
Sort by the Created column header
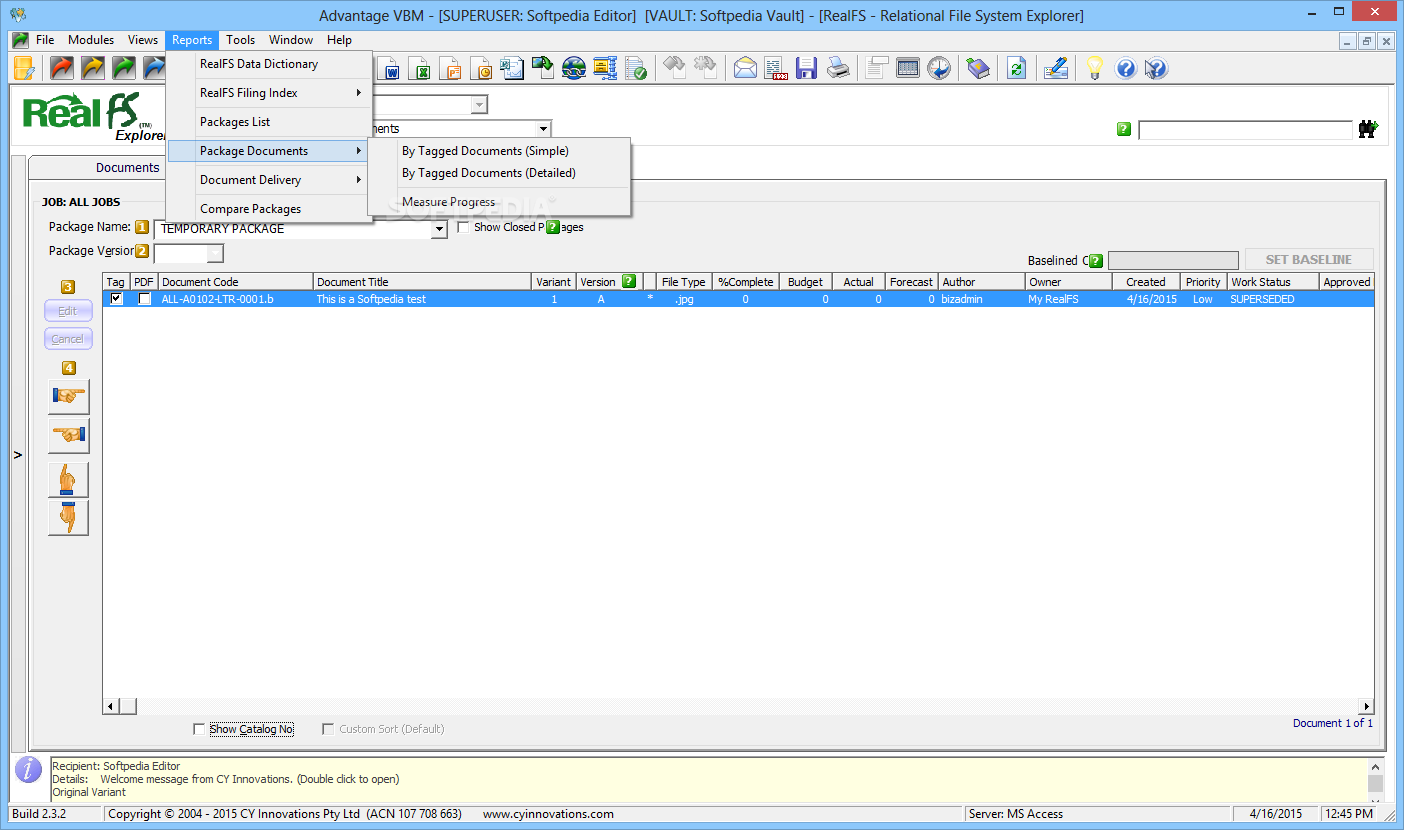pos(1146,282)
